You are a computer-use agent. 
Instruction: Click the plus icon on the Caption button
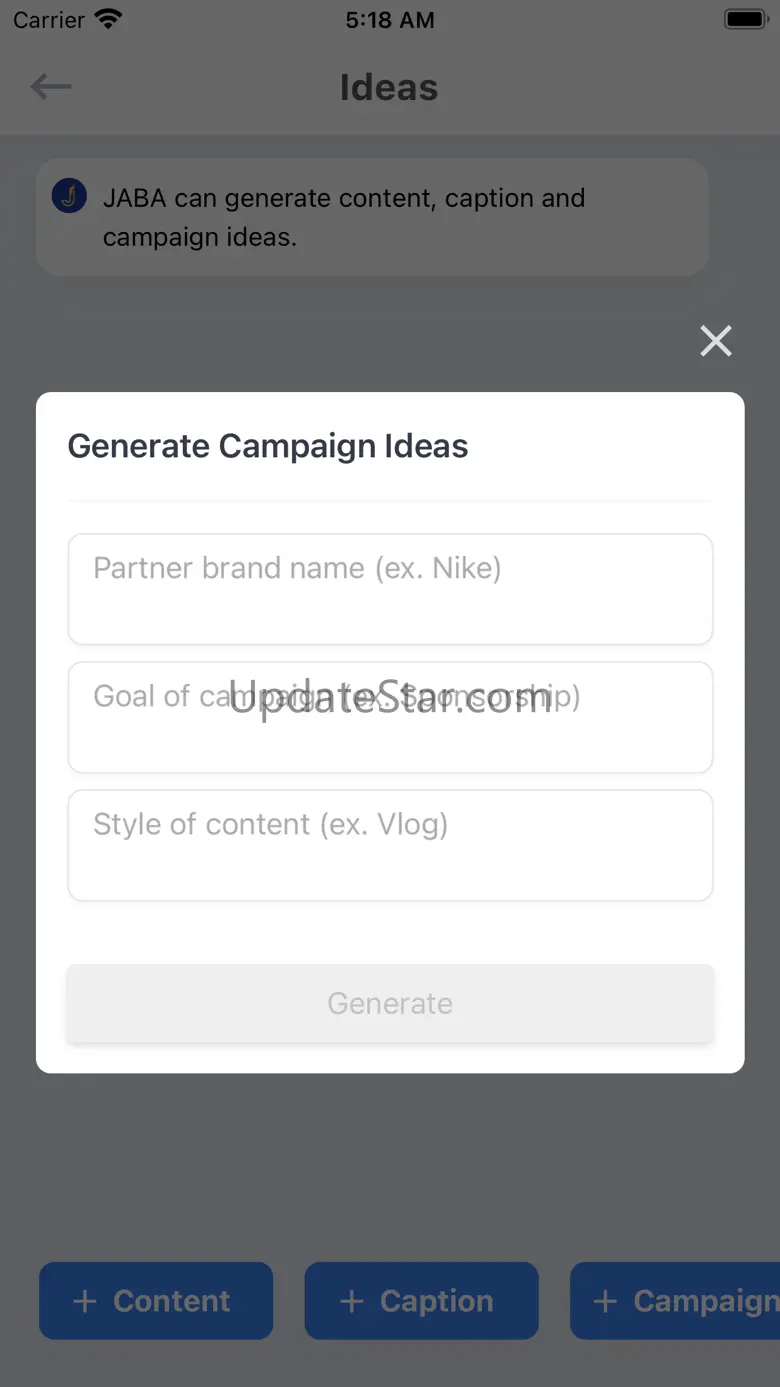click(352, 1301)
